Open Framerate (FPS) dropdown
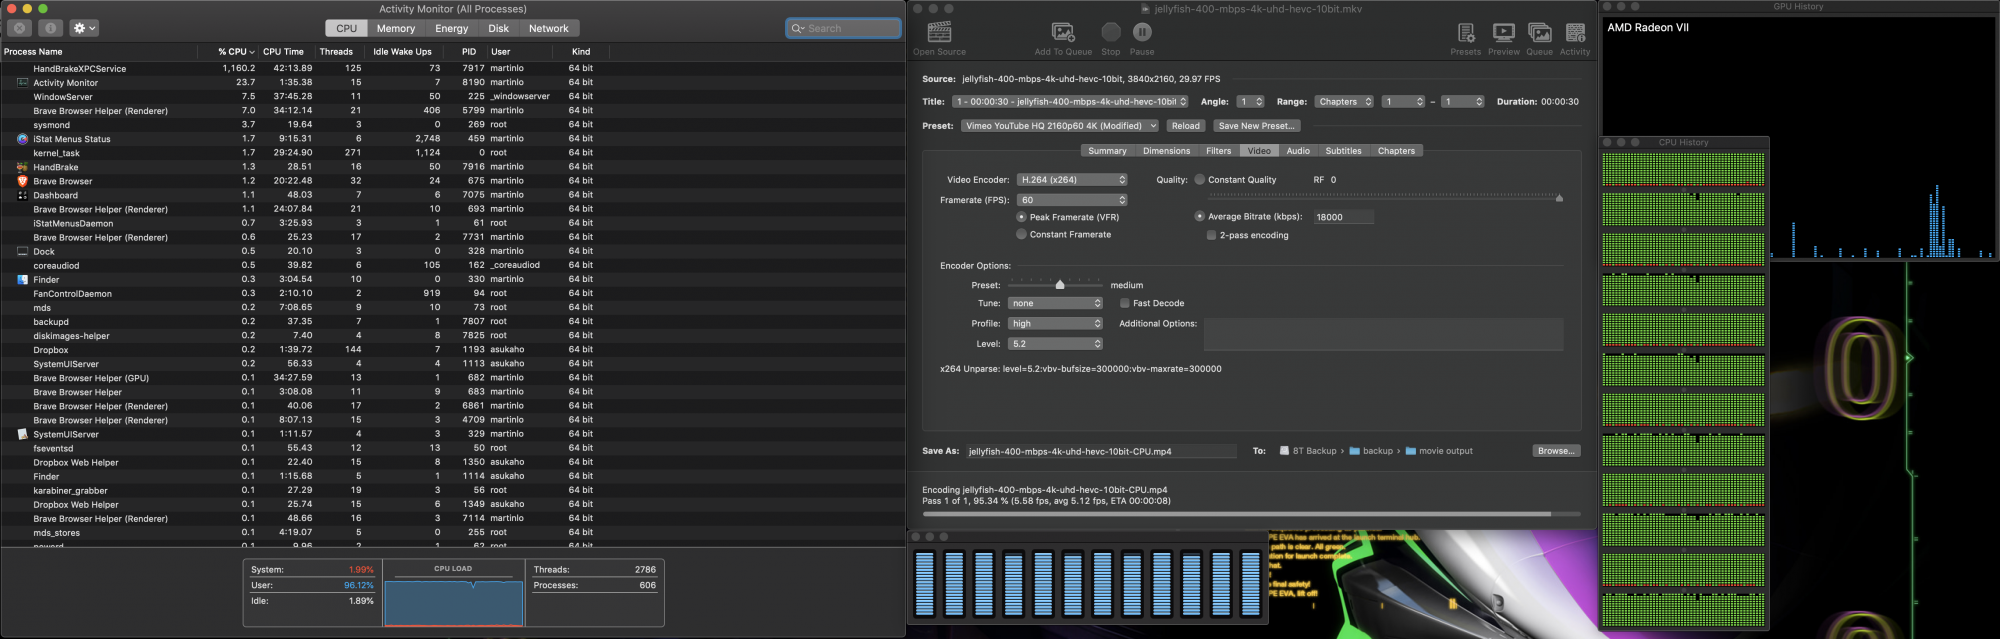The image size is (2000, 639). tap(1072, 200)
